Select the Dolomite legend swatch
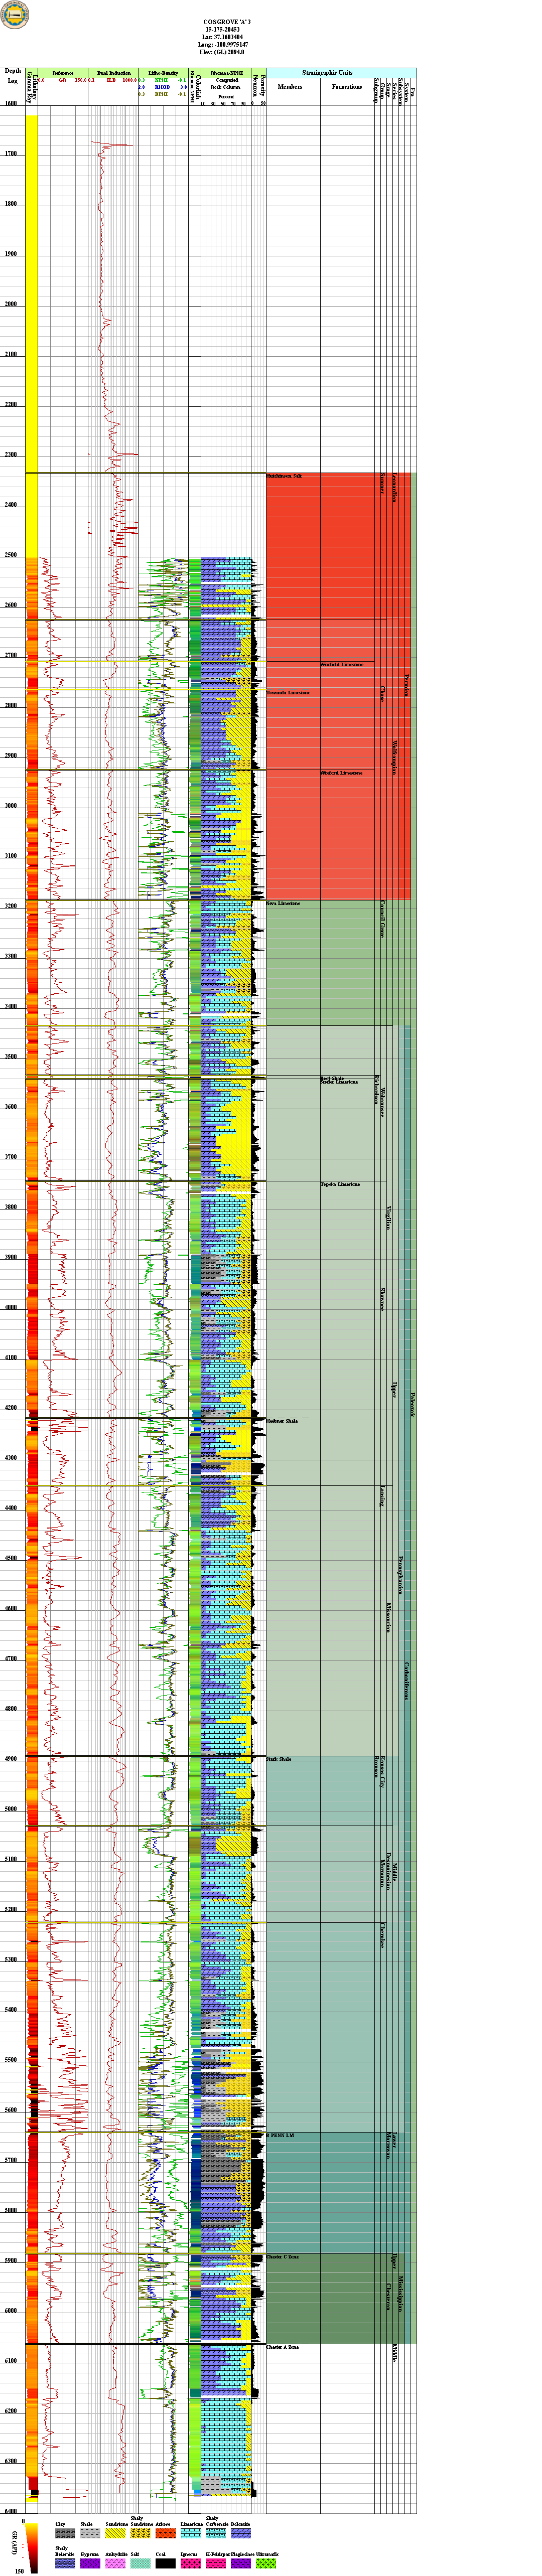 click(240, 2533)
